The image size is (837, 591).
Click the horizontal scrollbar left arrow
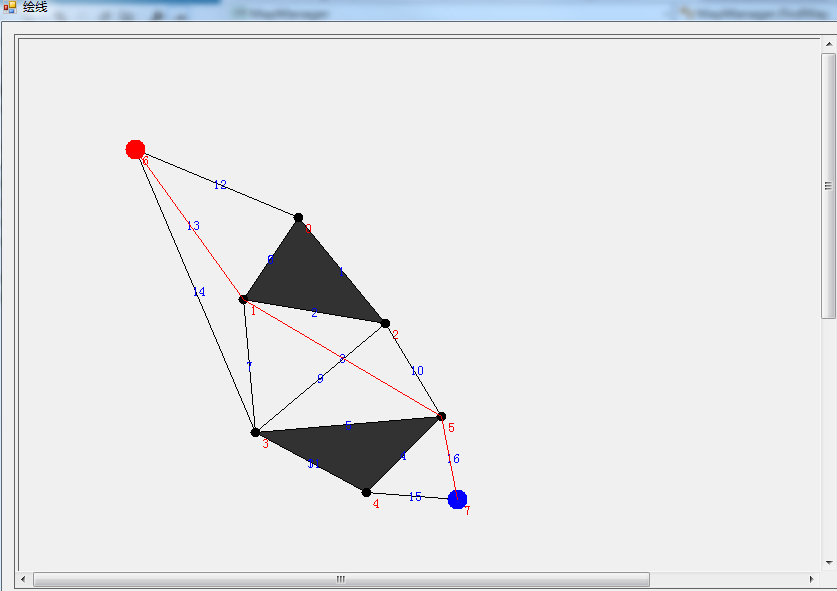coord(23,579)
